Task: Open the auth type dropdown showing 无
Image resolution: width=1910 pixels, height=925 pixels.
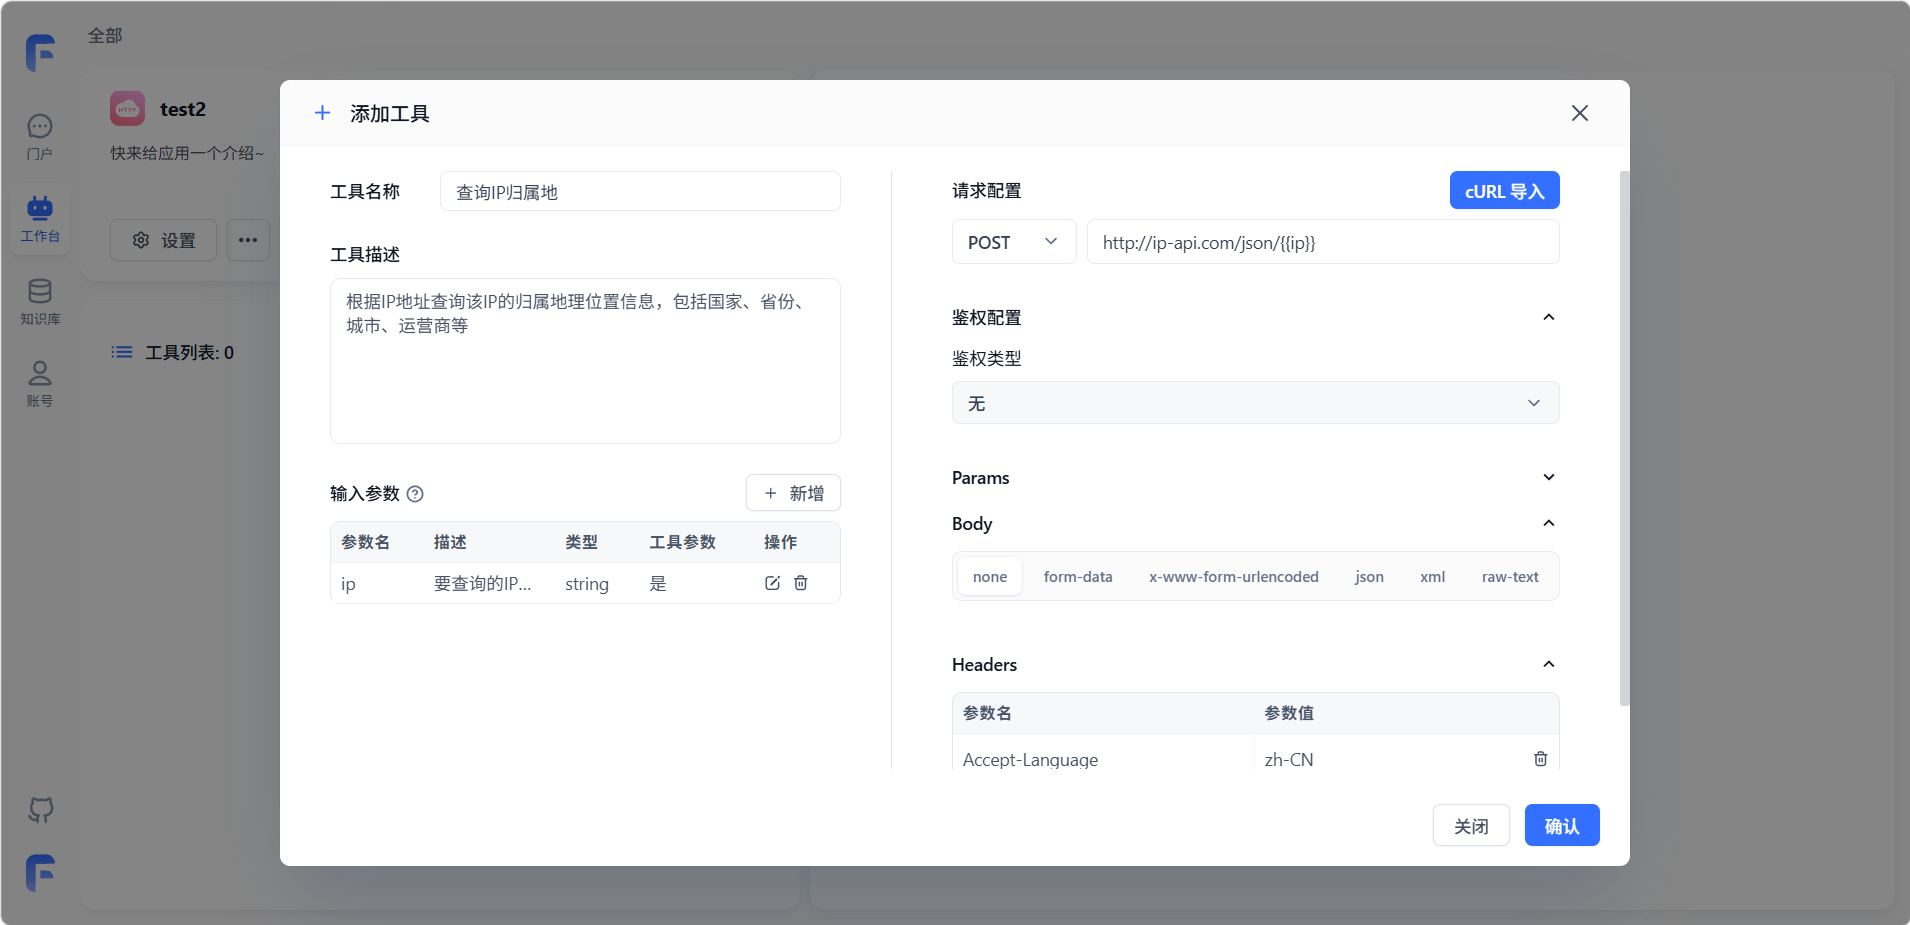Action: point(1255,403)
